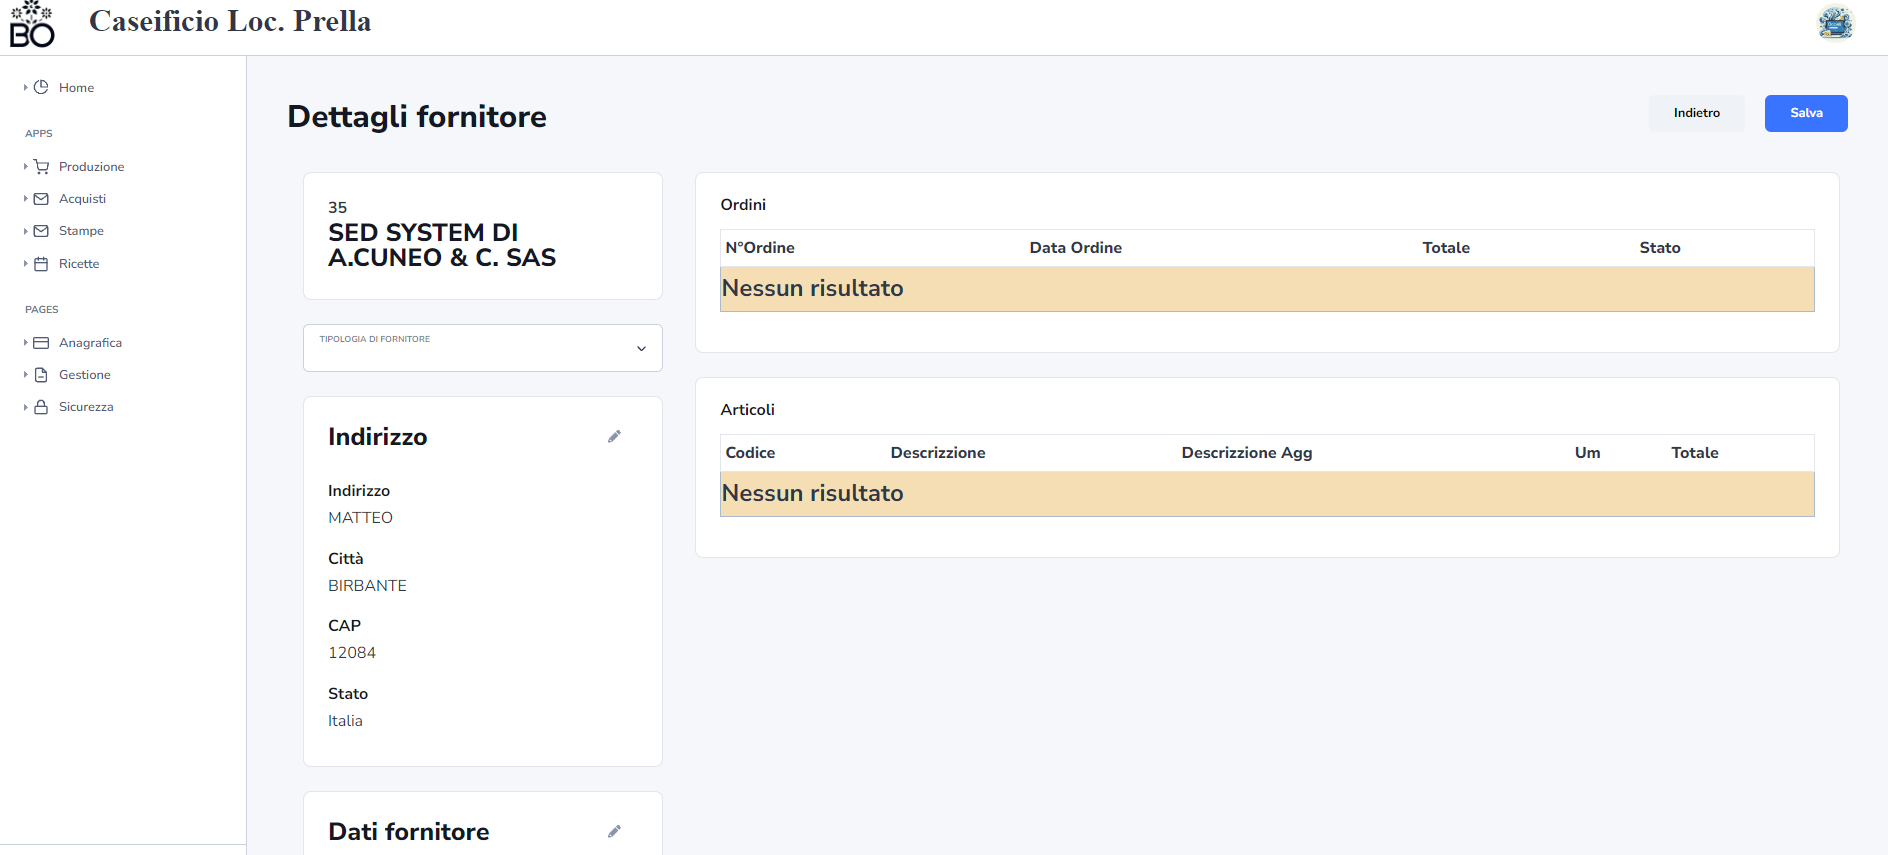Click the Sicurezza lock icon
Viewport: 1888px width, 855px height.
click(x=41, y=407)
